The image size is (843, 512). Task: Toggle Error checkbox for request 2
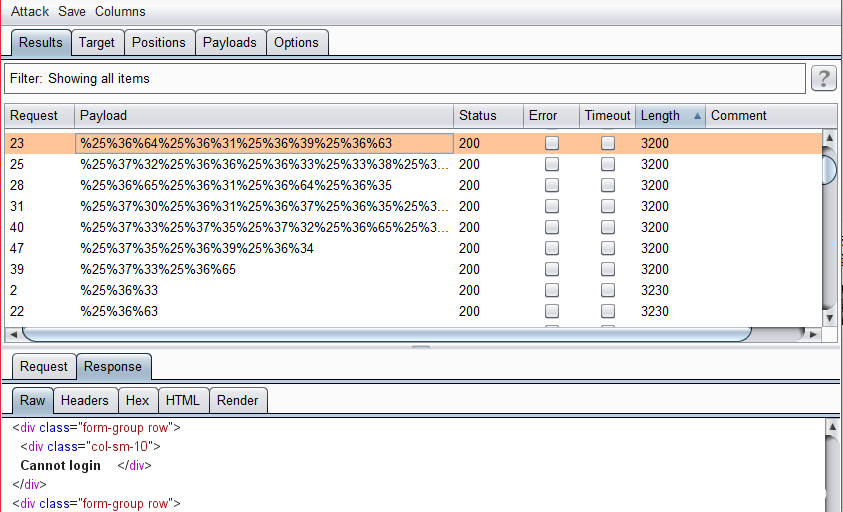[x=552, y=290]
